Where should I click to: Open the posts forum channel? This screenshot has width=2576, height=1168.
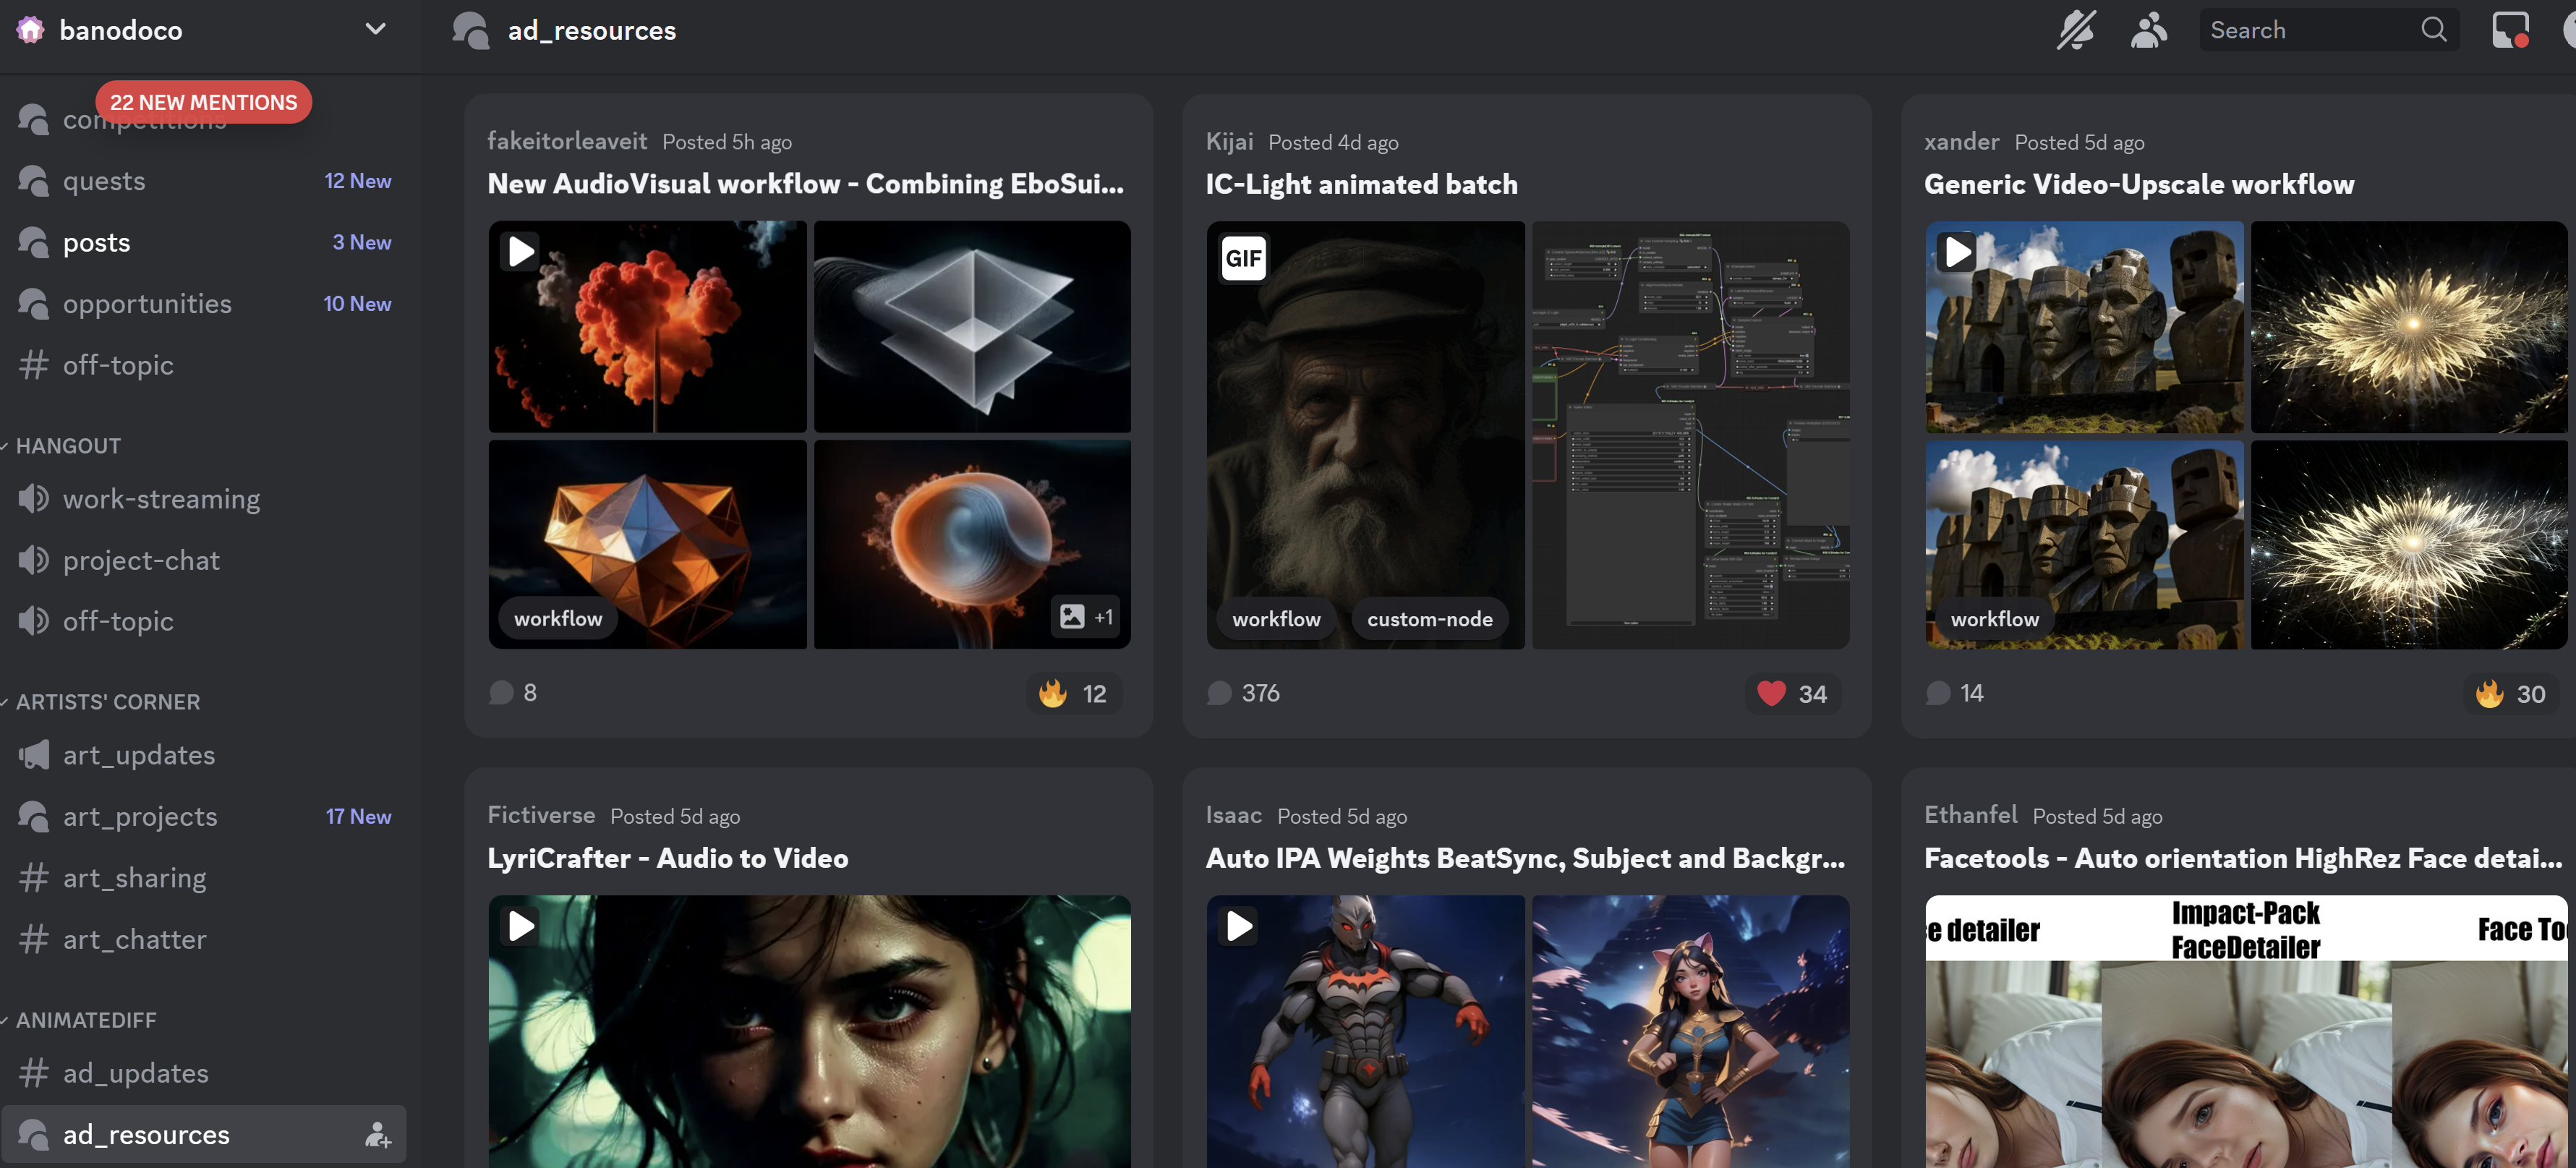[x=204, y=242]
